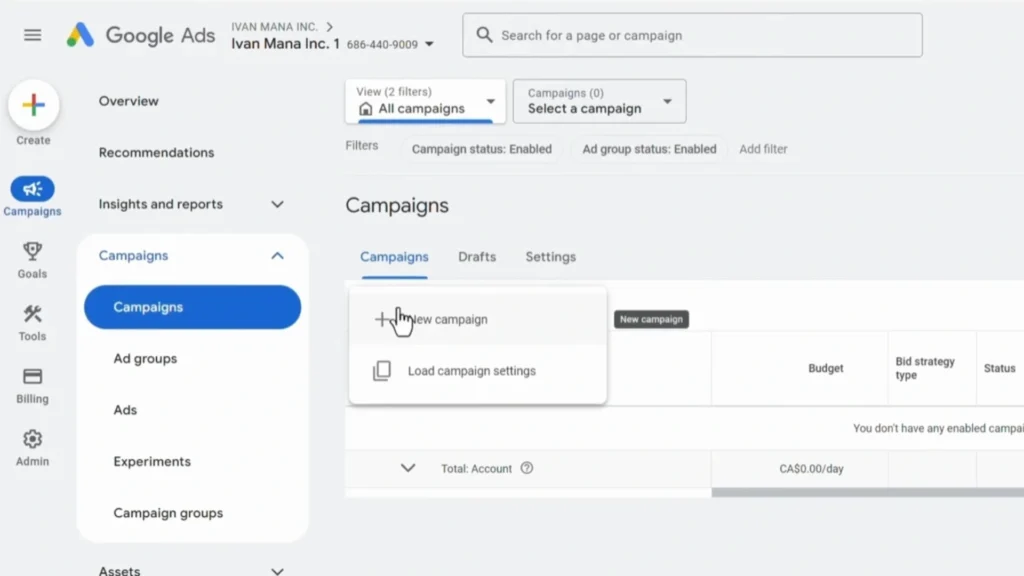The image size is (1024, 576).
Task: Click the copy icon for Load campaign settings
Action: pyautogui.click(x=382, y=371)
